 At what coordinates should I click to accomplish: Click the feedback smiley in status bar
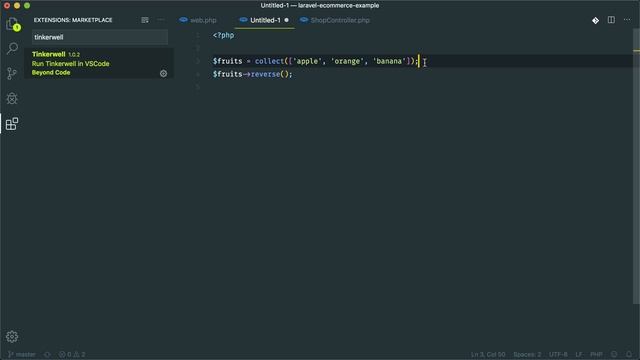point(614,354)
